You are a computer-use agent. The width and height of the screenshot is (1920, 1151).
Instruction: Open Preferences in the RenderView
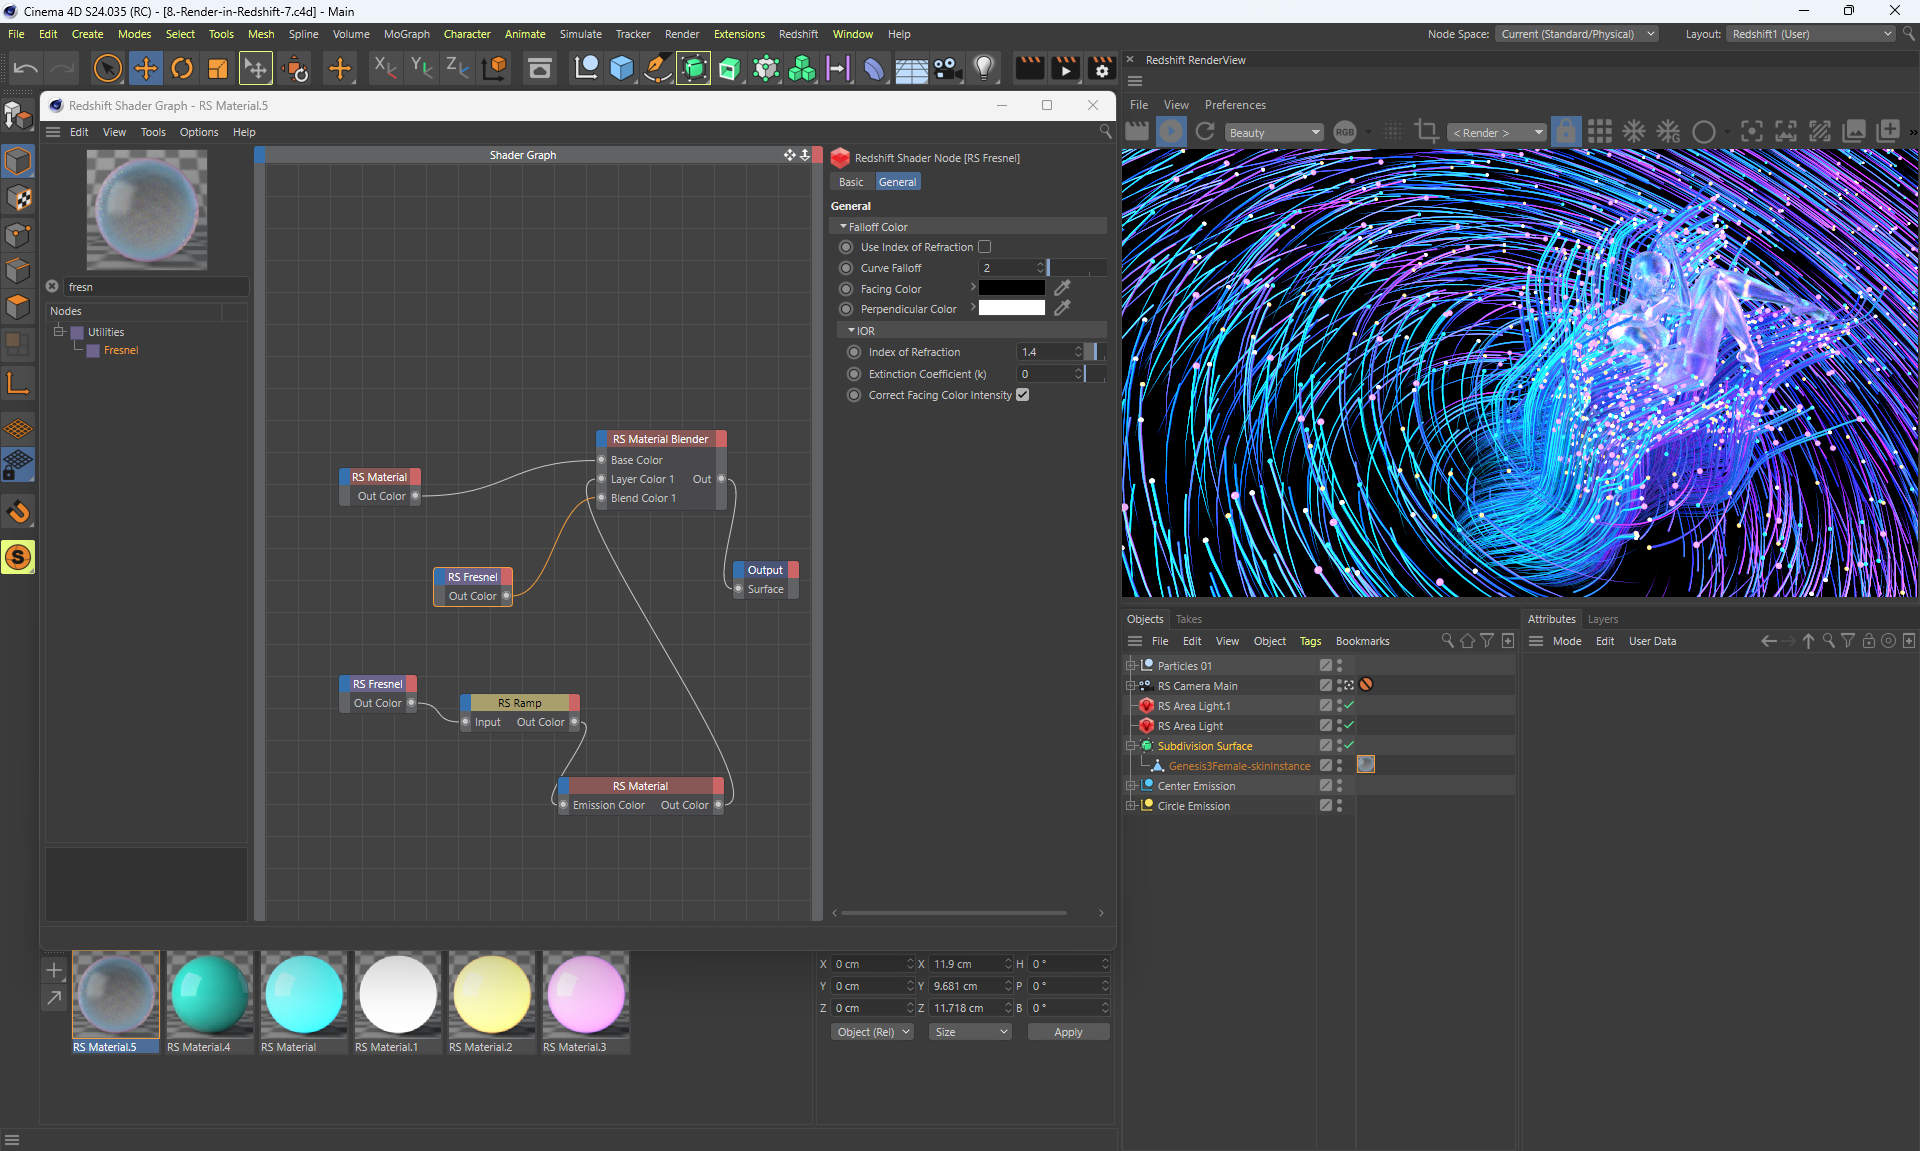[1234, 105]
